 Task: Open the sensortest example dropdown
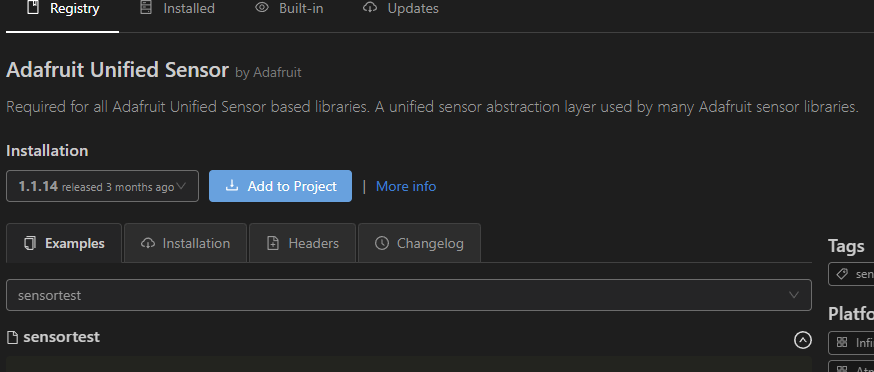click(409, 295)
